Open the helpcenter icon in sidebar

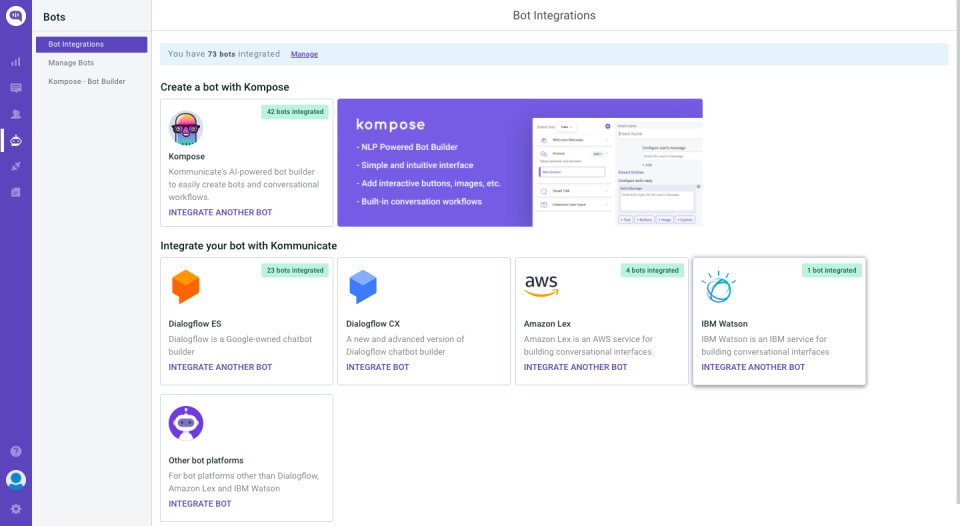point(16,192)
